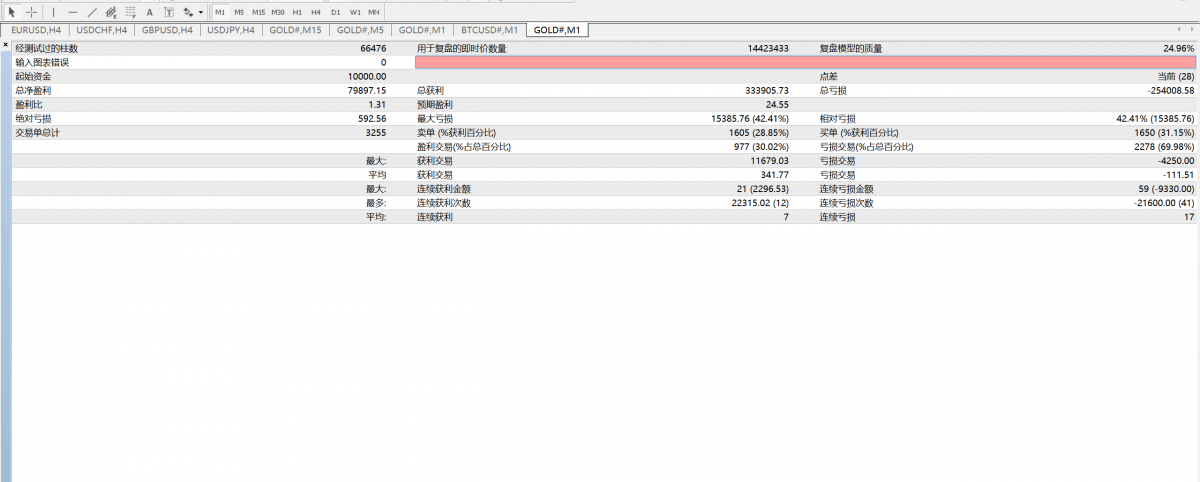Activate the crosshair tool
This screenshot has height=482, width=1200.
pyautogui.click(x=31, y=12)
